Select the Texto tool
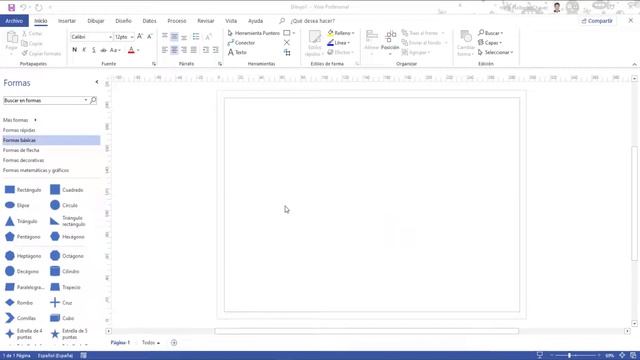Image resolution: width=640 pixels, height=360 pixels. click(x=237, y=52)
